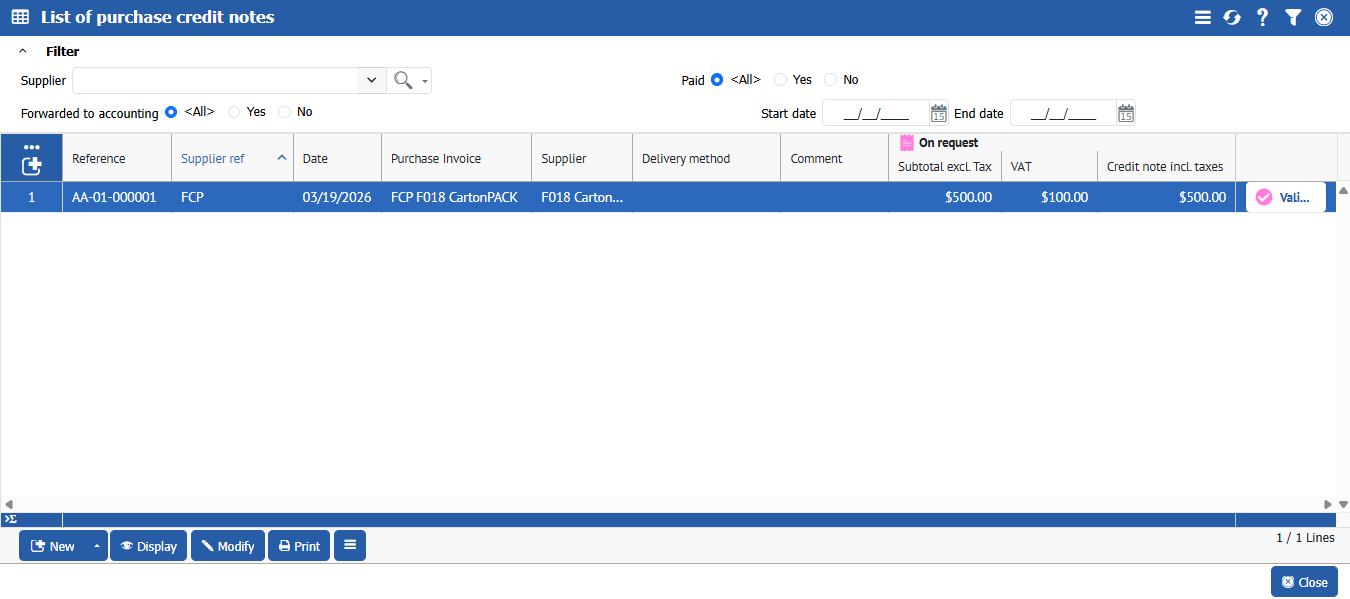Select Paid 'No' radio option

tap(831, 80)
